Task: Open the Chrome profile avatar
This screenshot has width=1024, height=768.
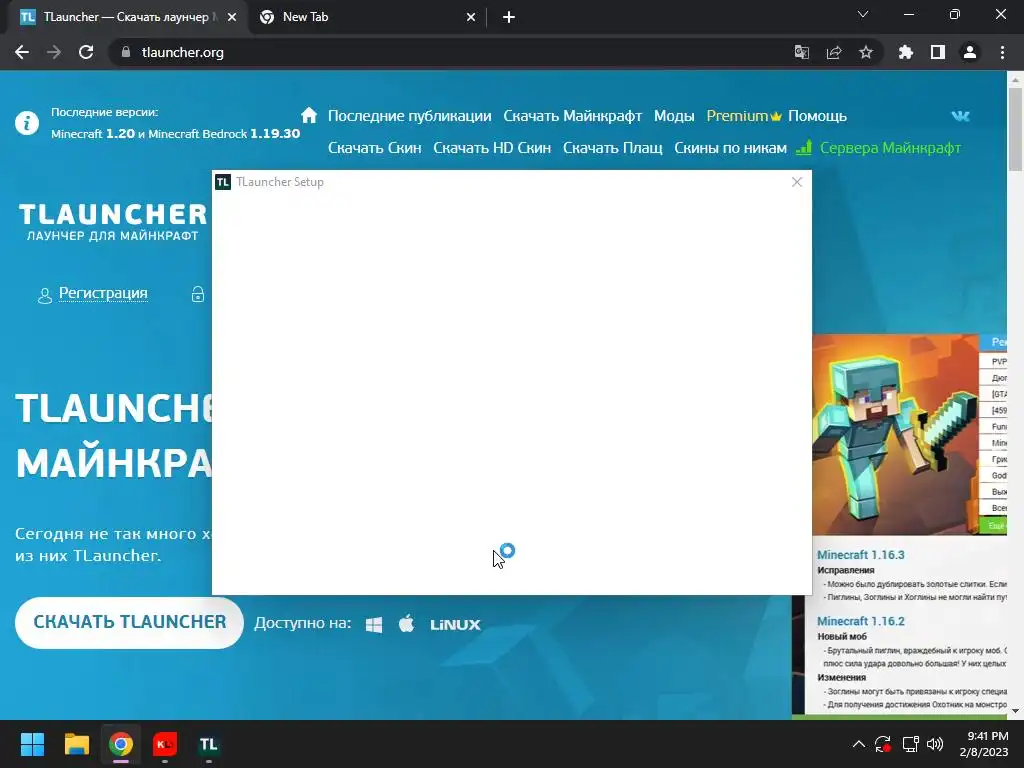Action: click(x=970, y=52)
